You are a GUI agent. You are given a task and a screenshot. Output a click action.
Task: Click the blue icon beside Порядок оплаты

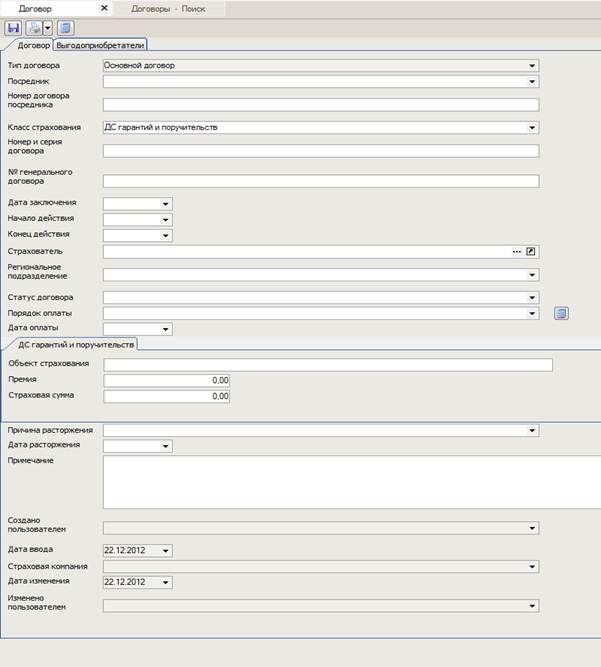point(561,313)
